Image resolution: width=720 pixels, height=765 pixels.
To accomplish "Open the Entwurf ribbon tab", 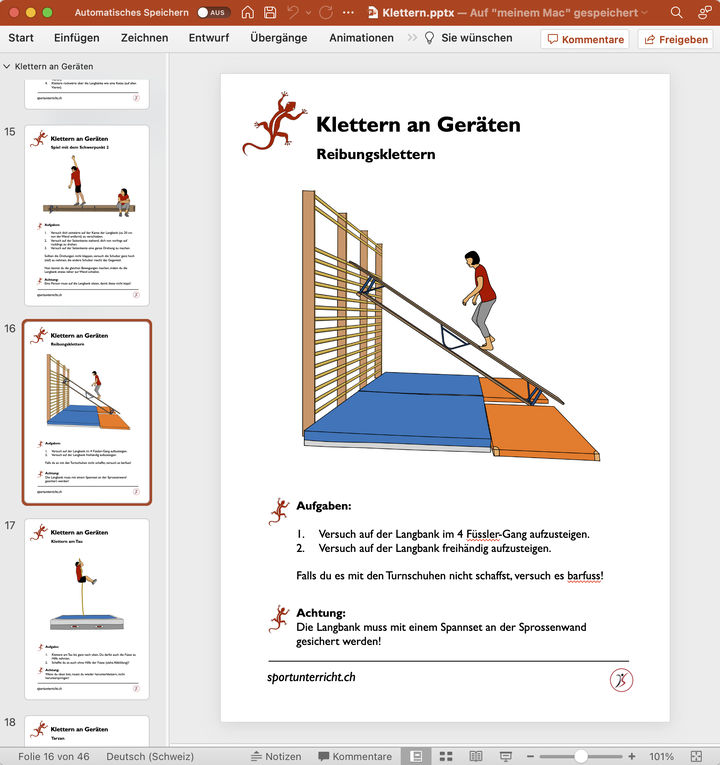I will click(x=209, y=38).
